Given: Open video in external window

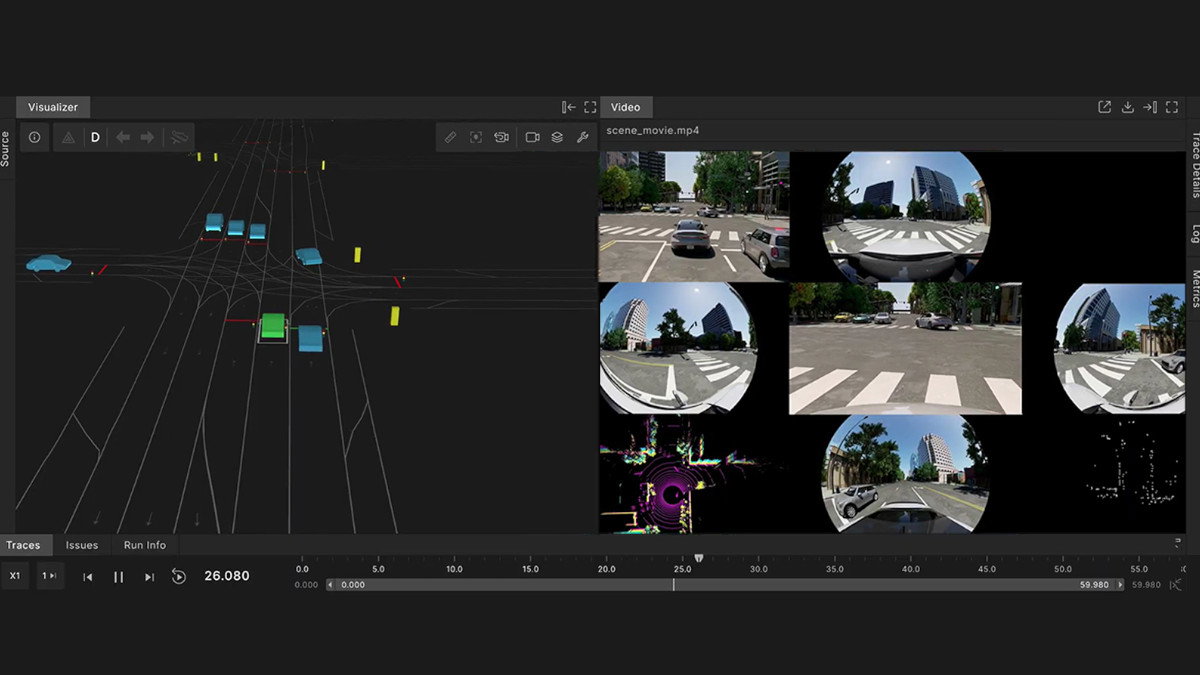Looking at the screenshot, I should [x=1105, y=107].
